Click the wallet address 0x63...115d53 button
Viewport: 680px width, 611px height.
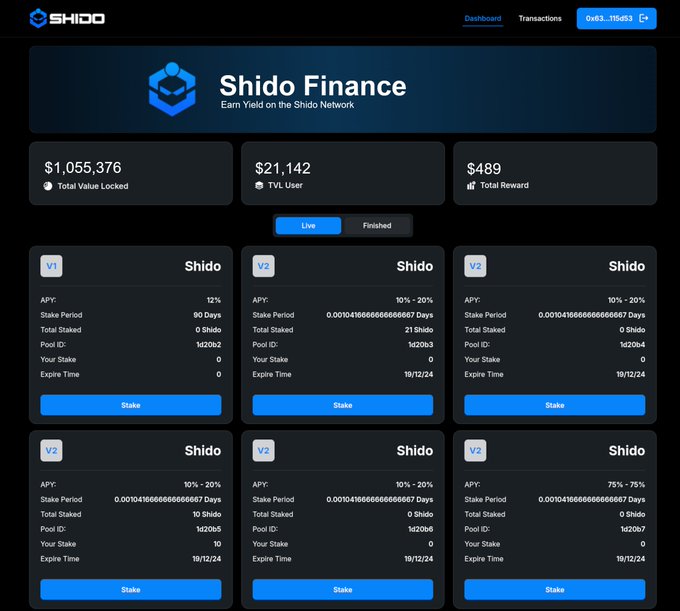coord(616,18)
